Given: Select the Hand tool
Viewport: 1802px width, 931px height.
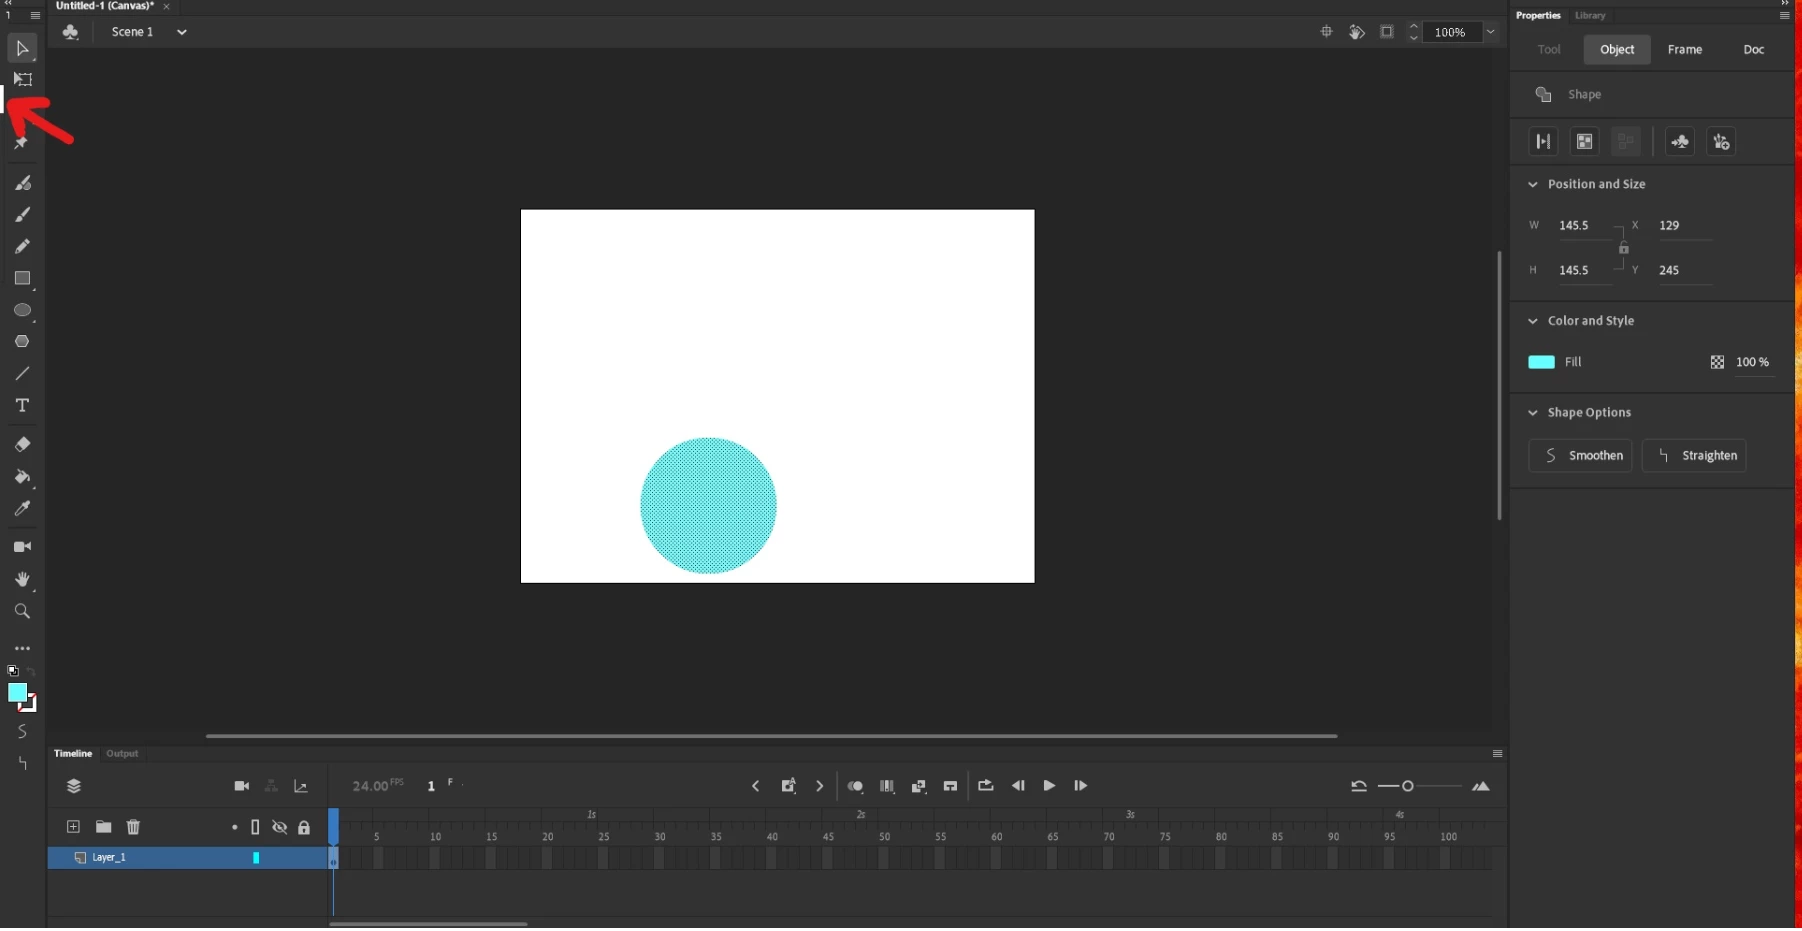Looking at the screenshot, I should tap(22, 580).
